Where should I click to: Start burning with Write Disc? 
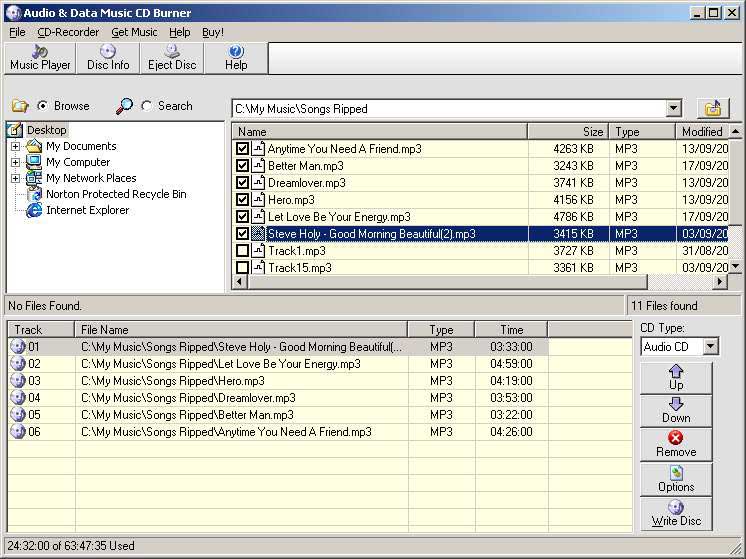point(676,513)
